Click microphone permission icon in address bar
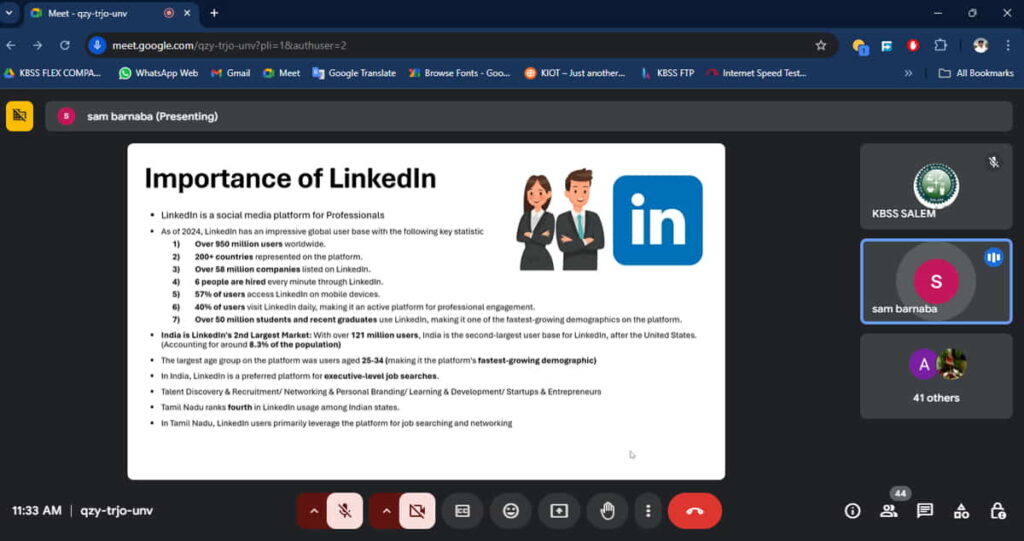The image size is (1024, 541). tap(97, 46)
